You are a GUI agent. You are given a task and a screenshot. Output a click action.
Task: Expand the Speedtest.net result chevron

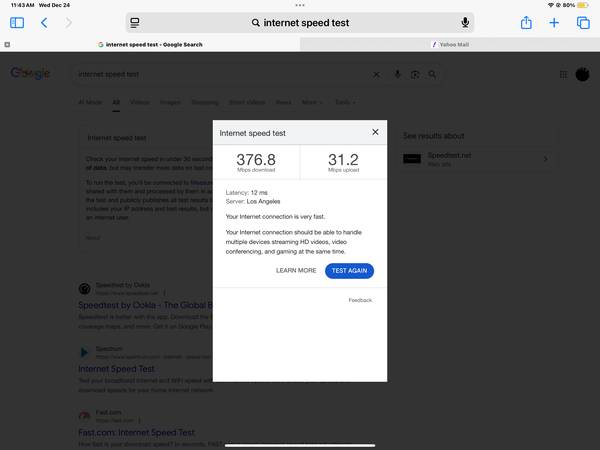click(545, 159)
